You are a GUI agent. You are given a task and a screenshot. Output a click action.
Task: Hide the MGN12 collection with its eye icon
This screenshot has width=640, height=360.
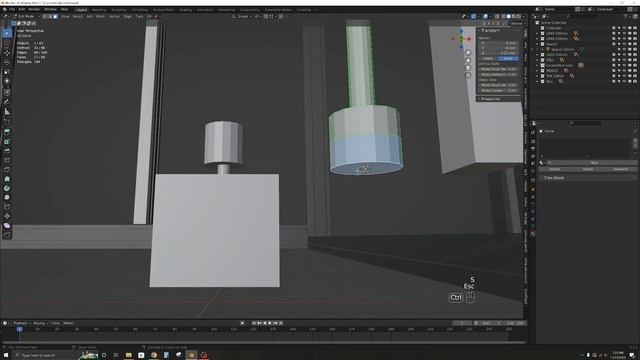[624, 70]
